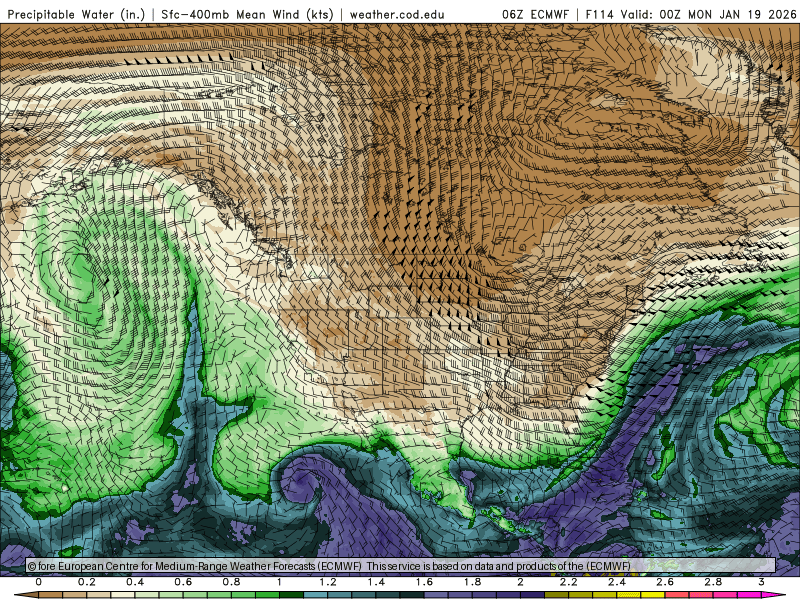The width and height of the screenshot is (800, 600).
Task: Click the '0.8' color scale label
Action: tap(231, 582)
